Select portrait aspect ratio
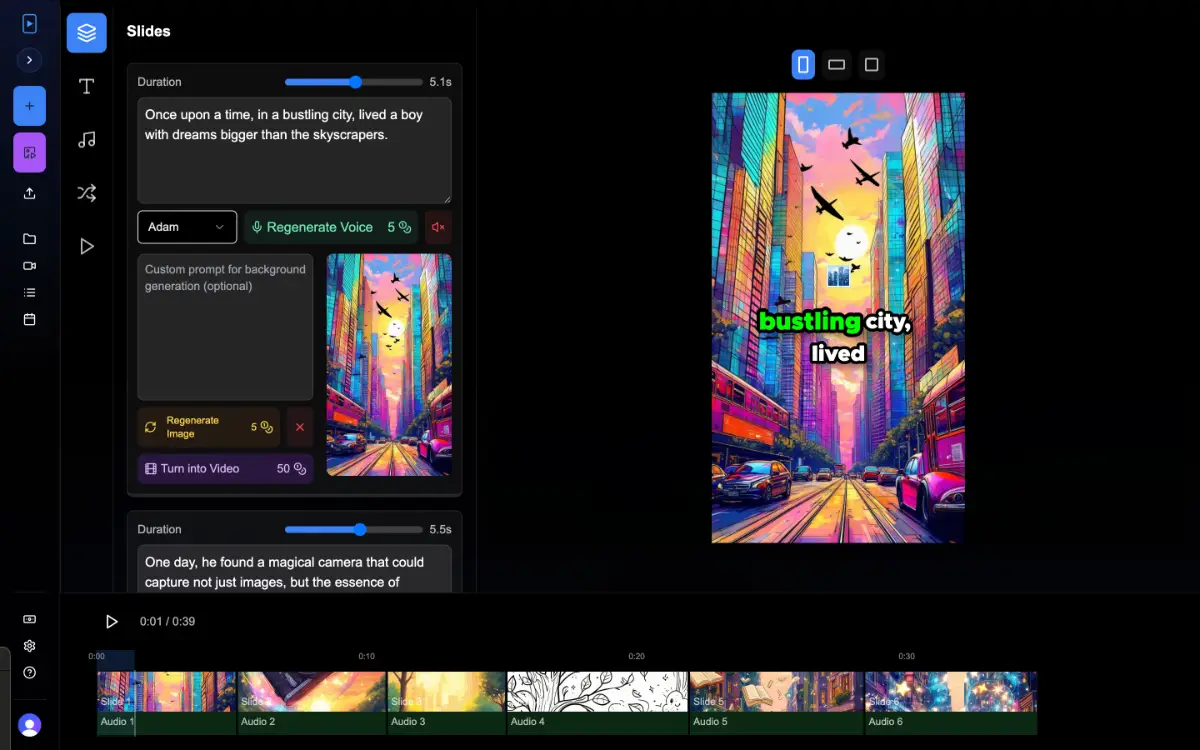The height and width of the screenshot is (750, 1200). tap(802, 65)
